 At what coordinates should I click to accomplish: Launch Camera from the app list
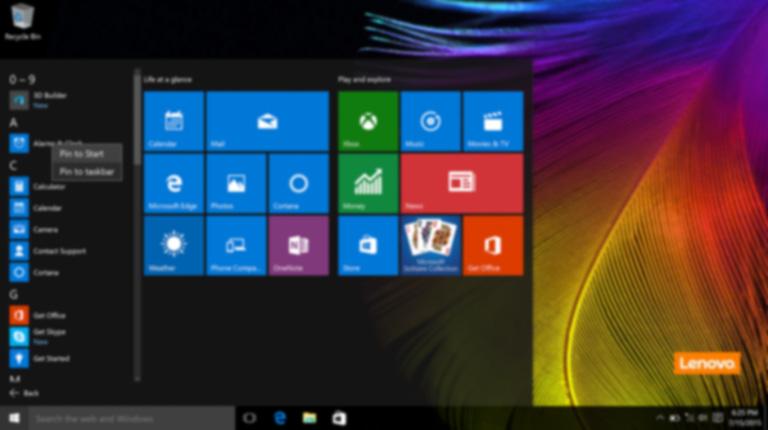(69, 230)
